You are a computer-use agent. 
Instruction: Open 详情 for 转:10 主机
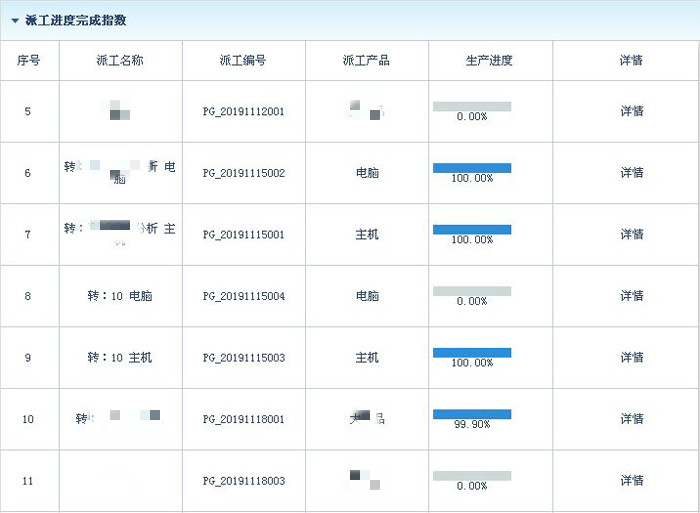coord(631,357)
